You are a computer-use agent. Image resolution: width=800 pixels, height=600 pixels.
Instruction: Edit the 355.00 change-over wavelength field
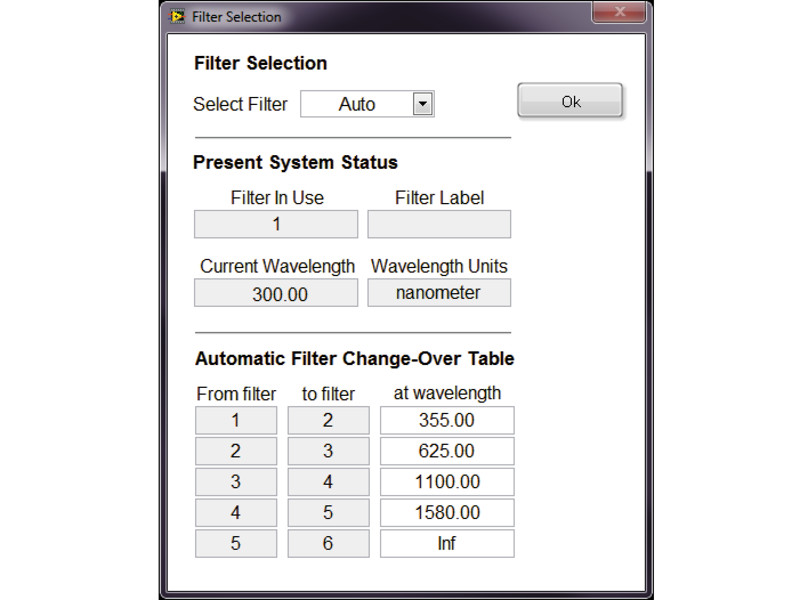(447, 421)
